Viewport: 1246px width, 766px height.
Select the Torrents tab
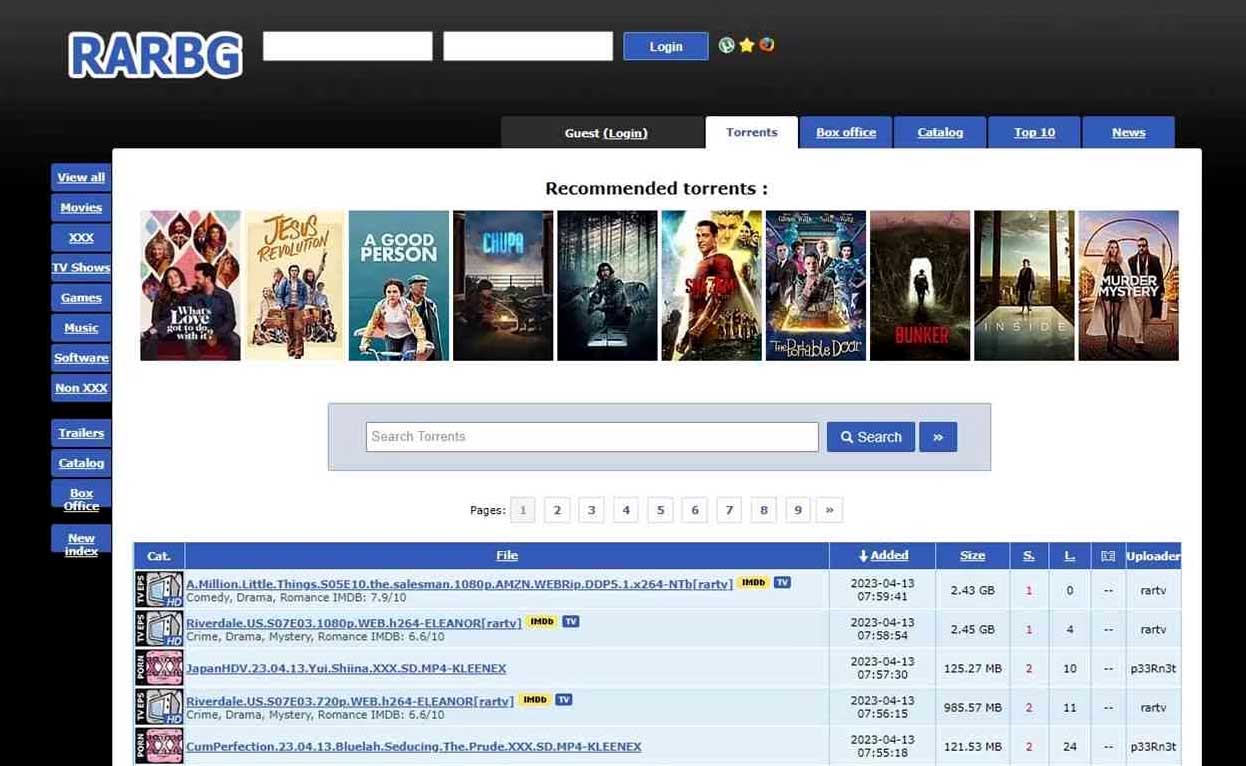tap(752, 132)
